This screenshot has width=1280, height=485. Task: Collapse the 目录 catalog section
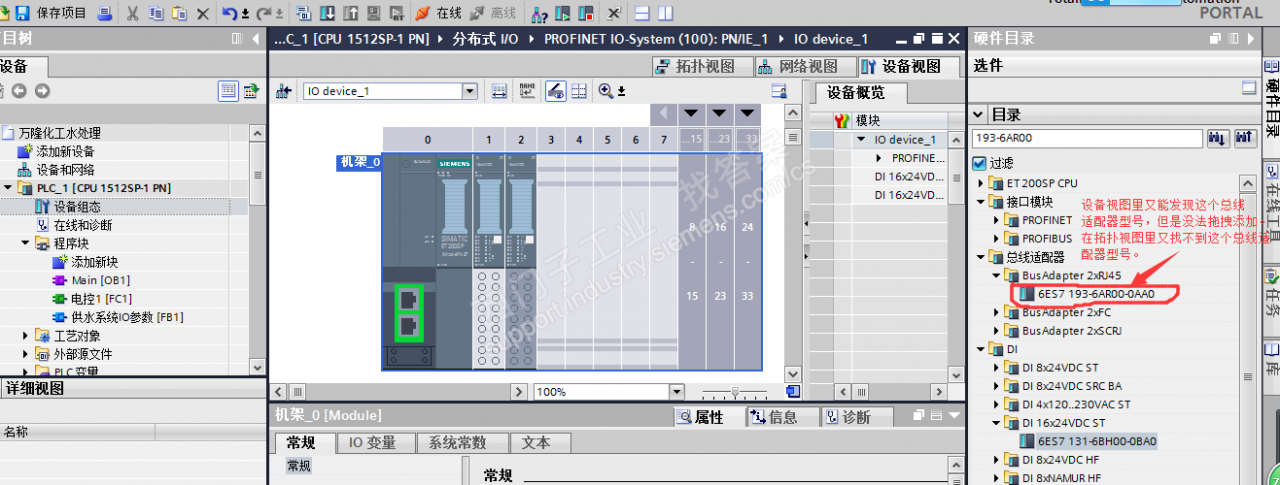[980, 114]
